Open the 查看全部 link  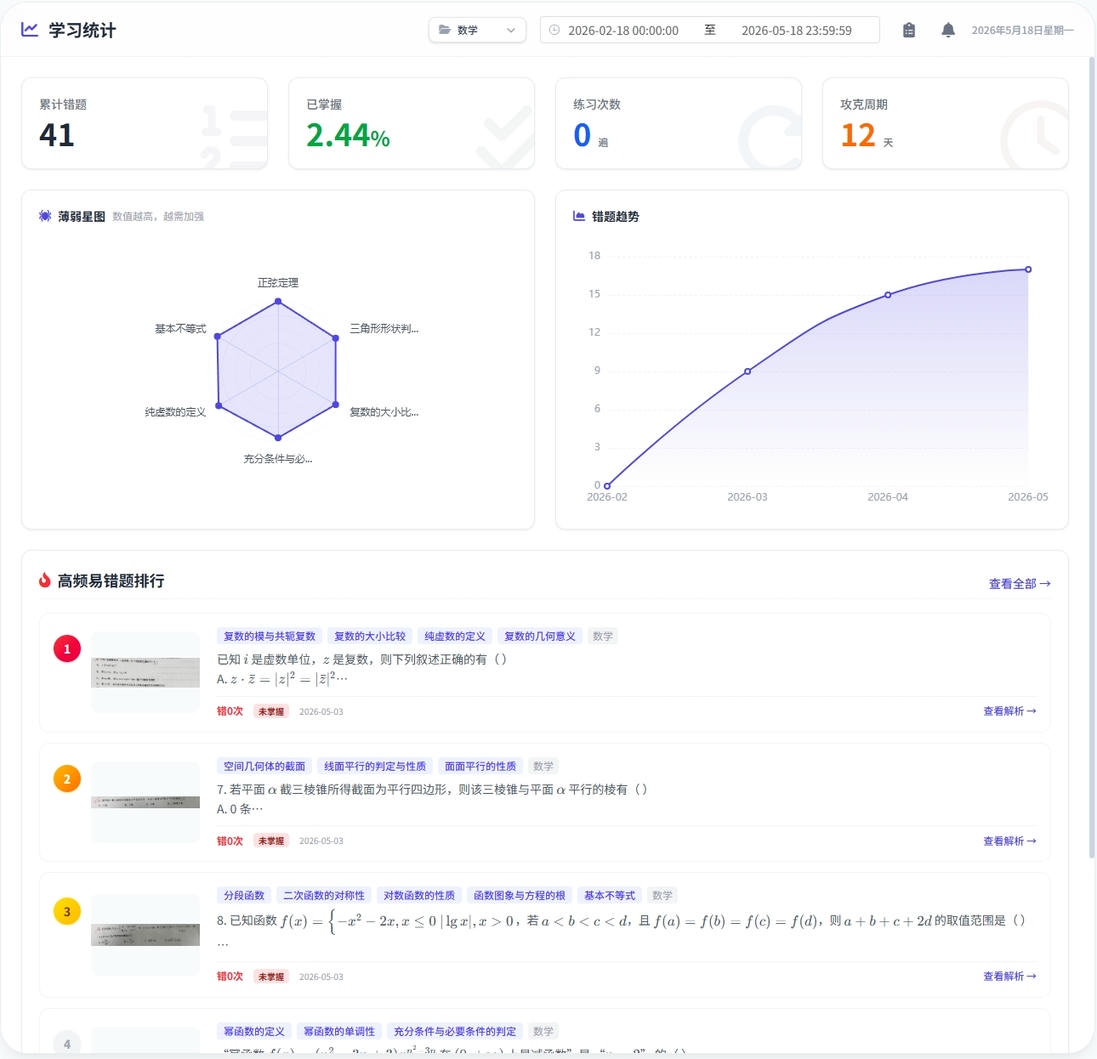click(x=1019, y=583)
